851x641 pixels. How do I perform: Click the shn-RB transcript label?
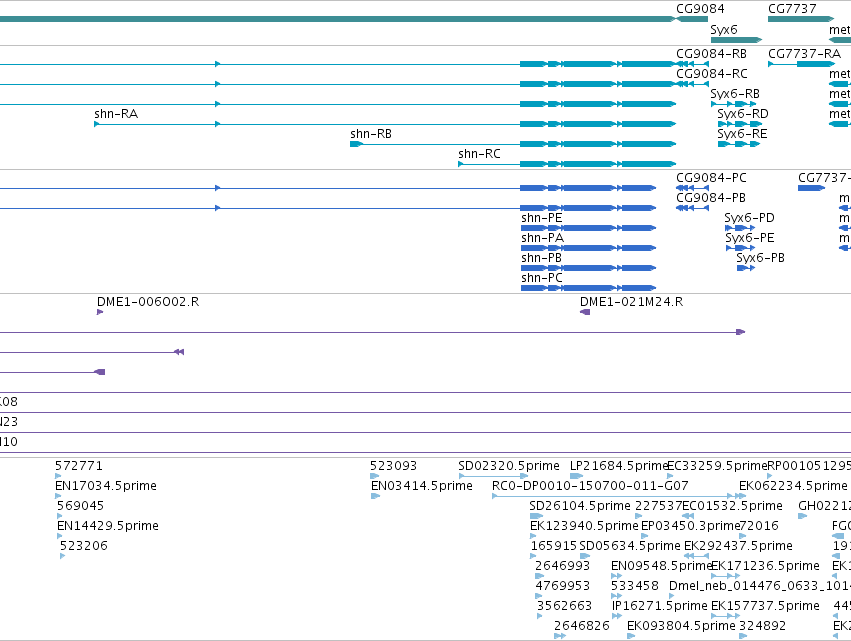pyautogui.click(x=371, y=134)
